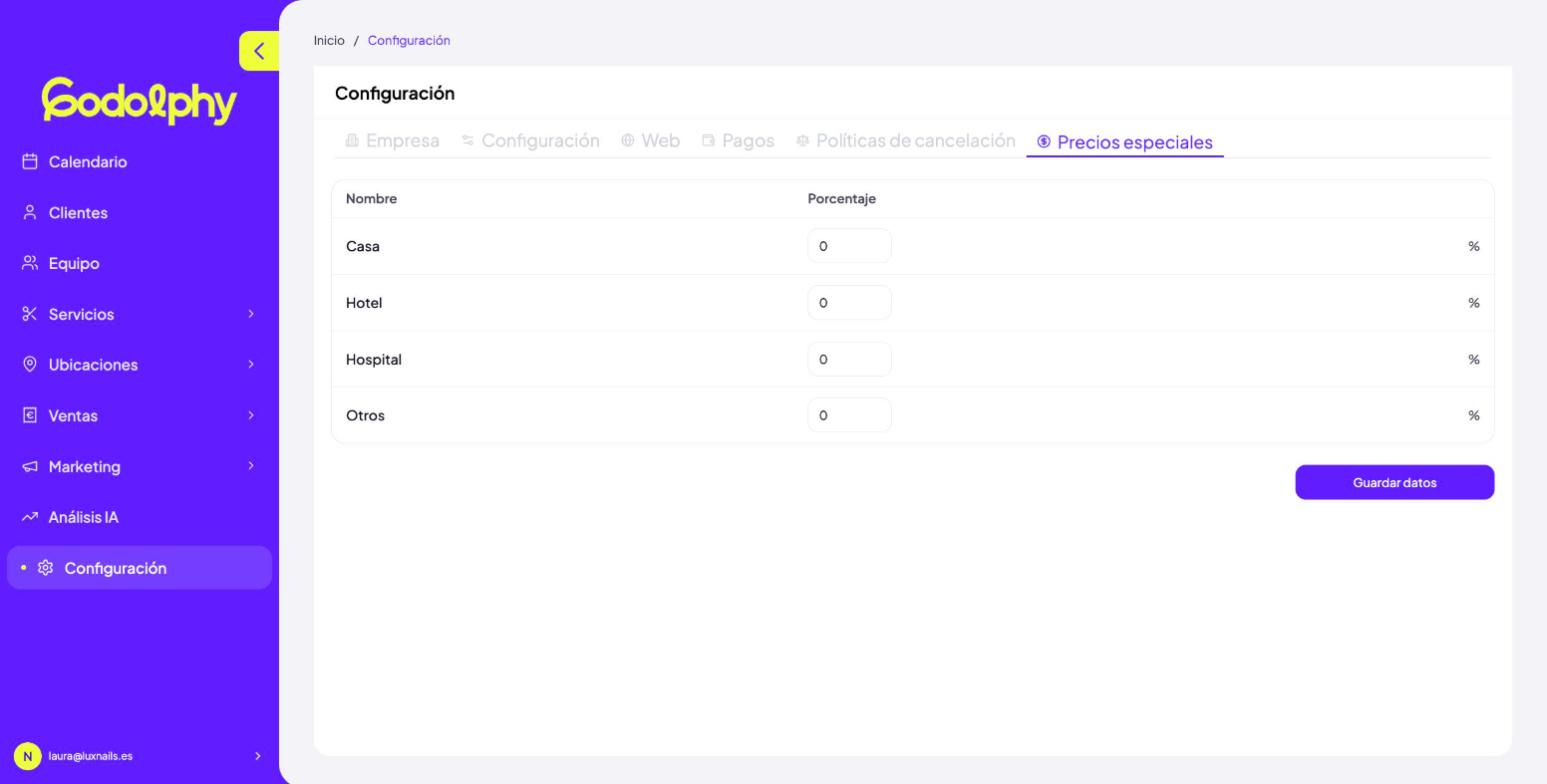Click the Precios especiales coin icon
The height and width of the screenshot is (784, 1547).
[x=1044, y=142]
